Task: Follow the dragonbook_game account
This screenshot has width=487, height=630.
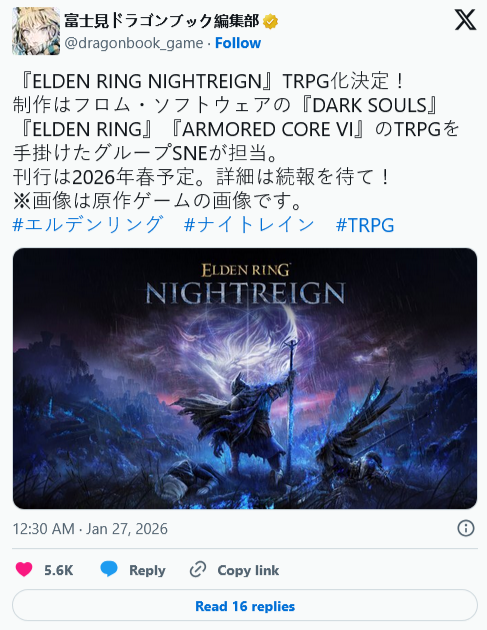Action: [238, 43]
